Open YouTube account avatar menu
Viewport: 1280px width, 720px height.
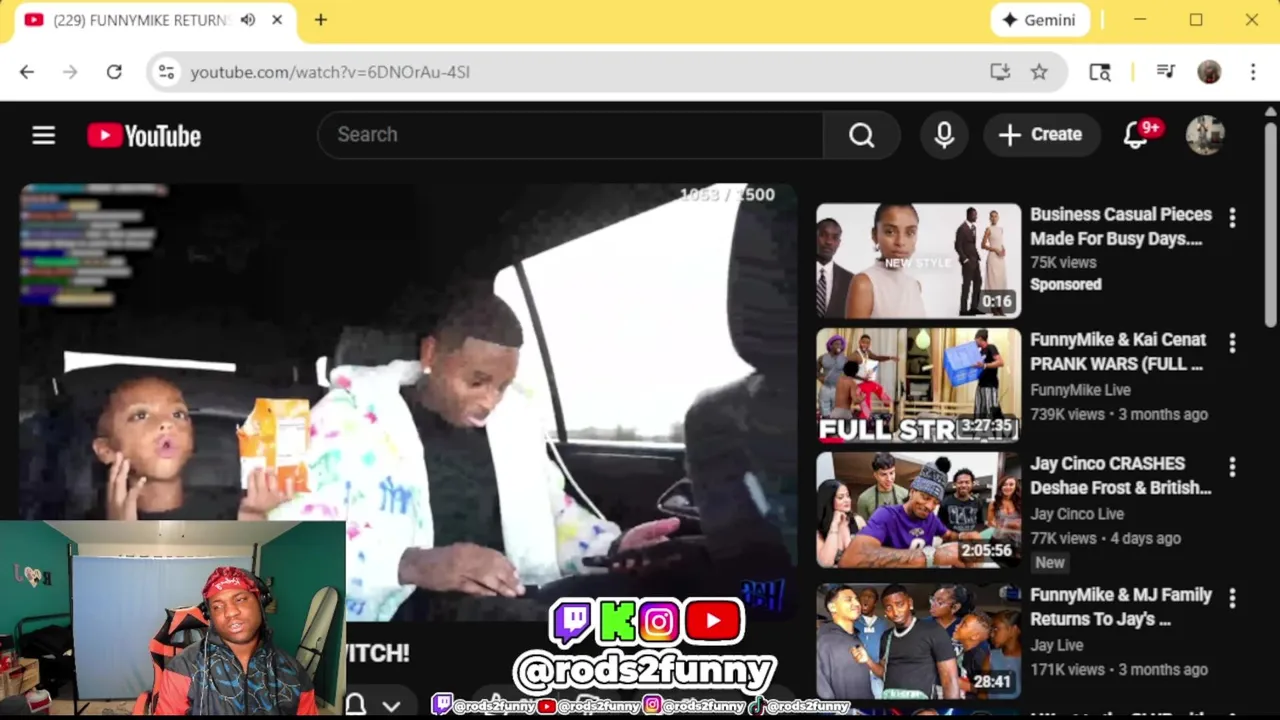[1205, 135]
